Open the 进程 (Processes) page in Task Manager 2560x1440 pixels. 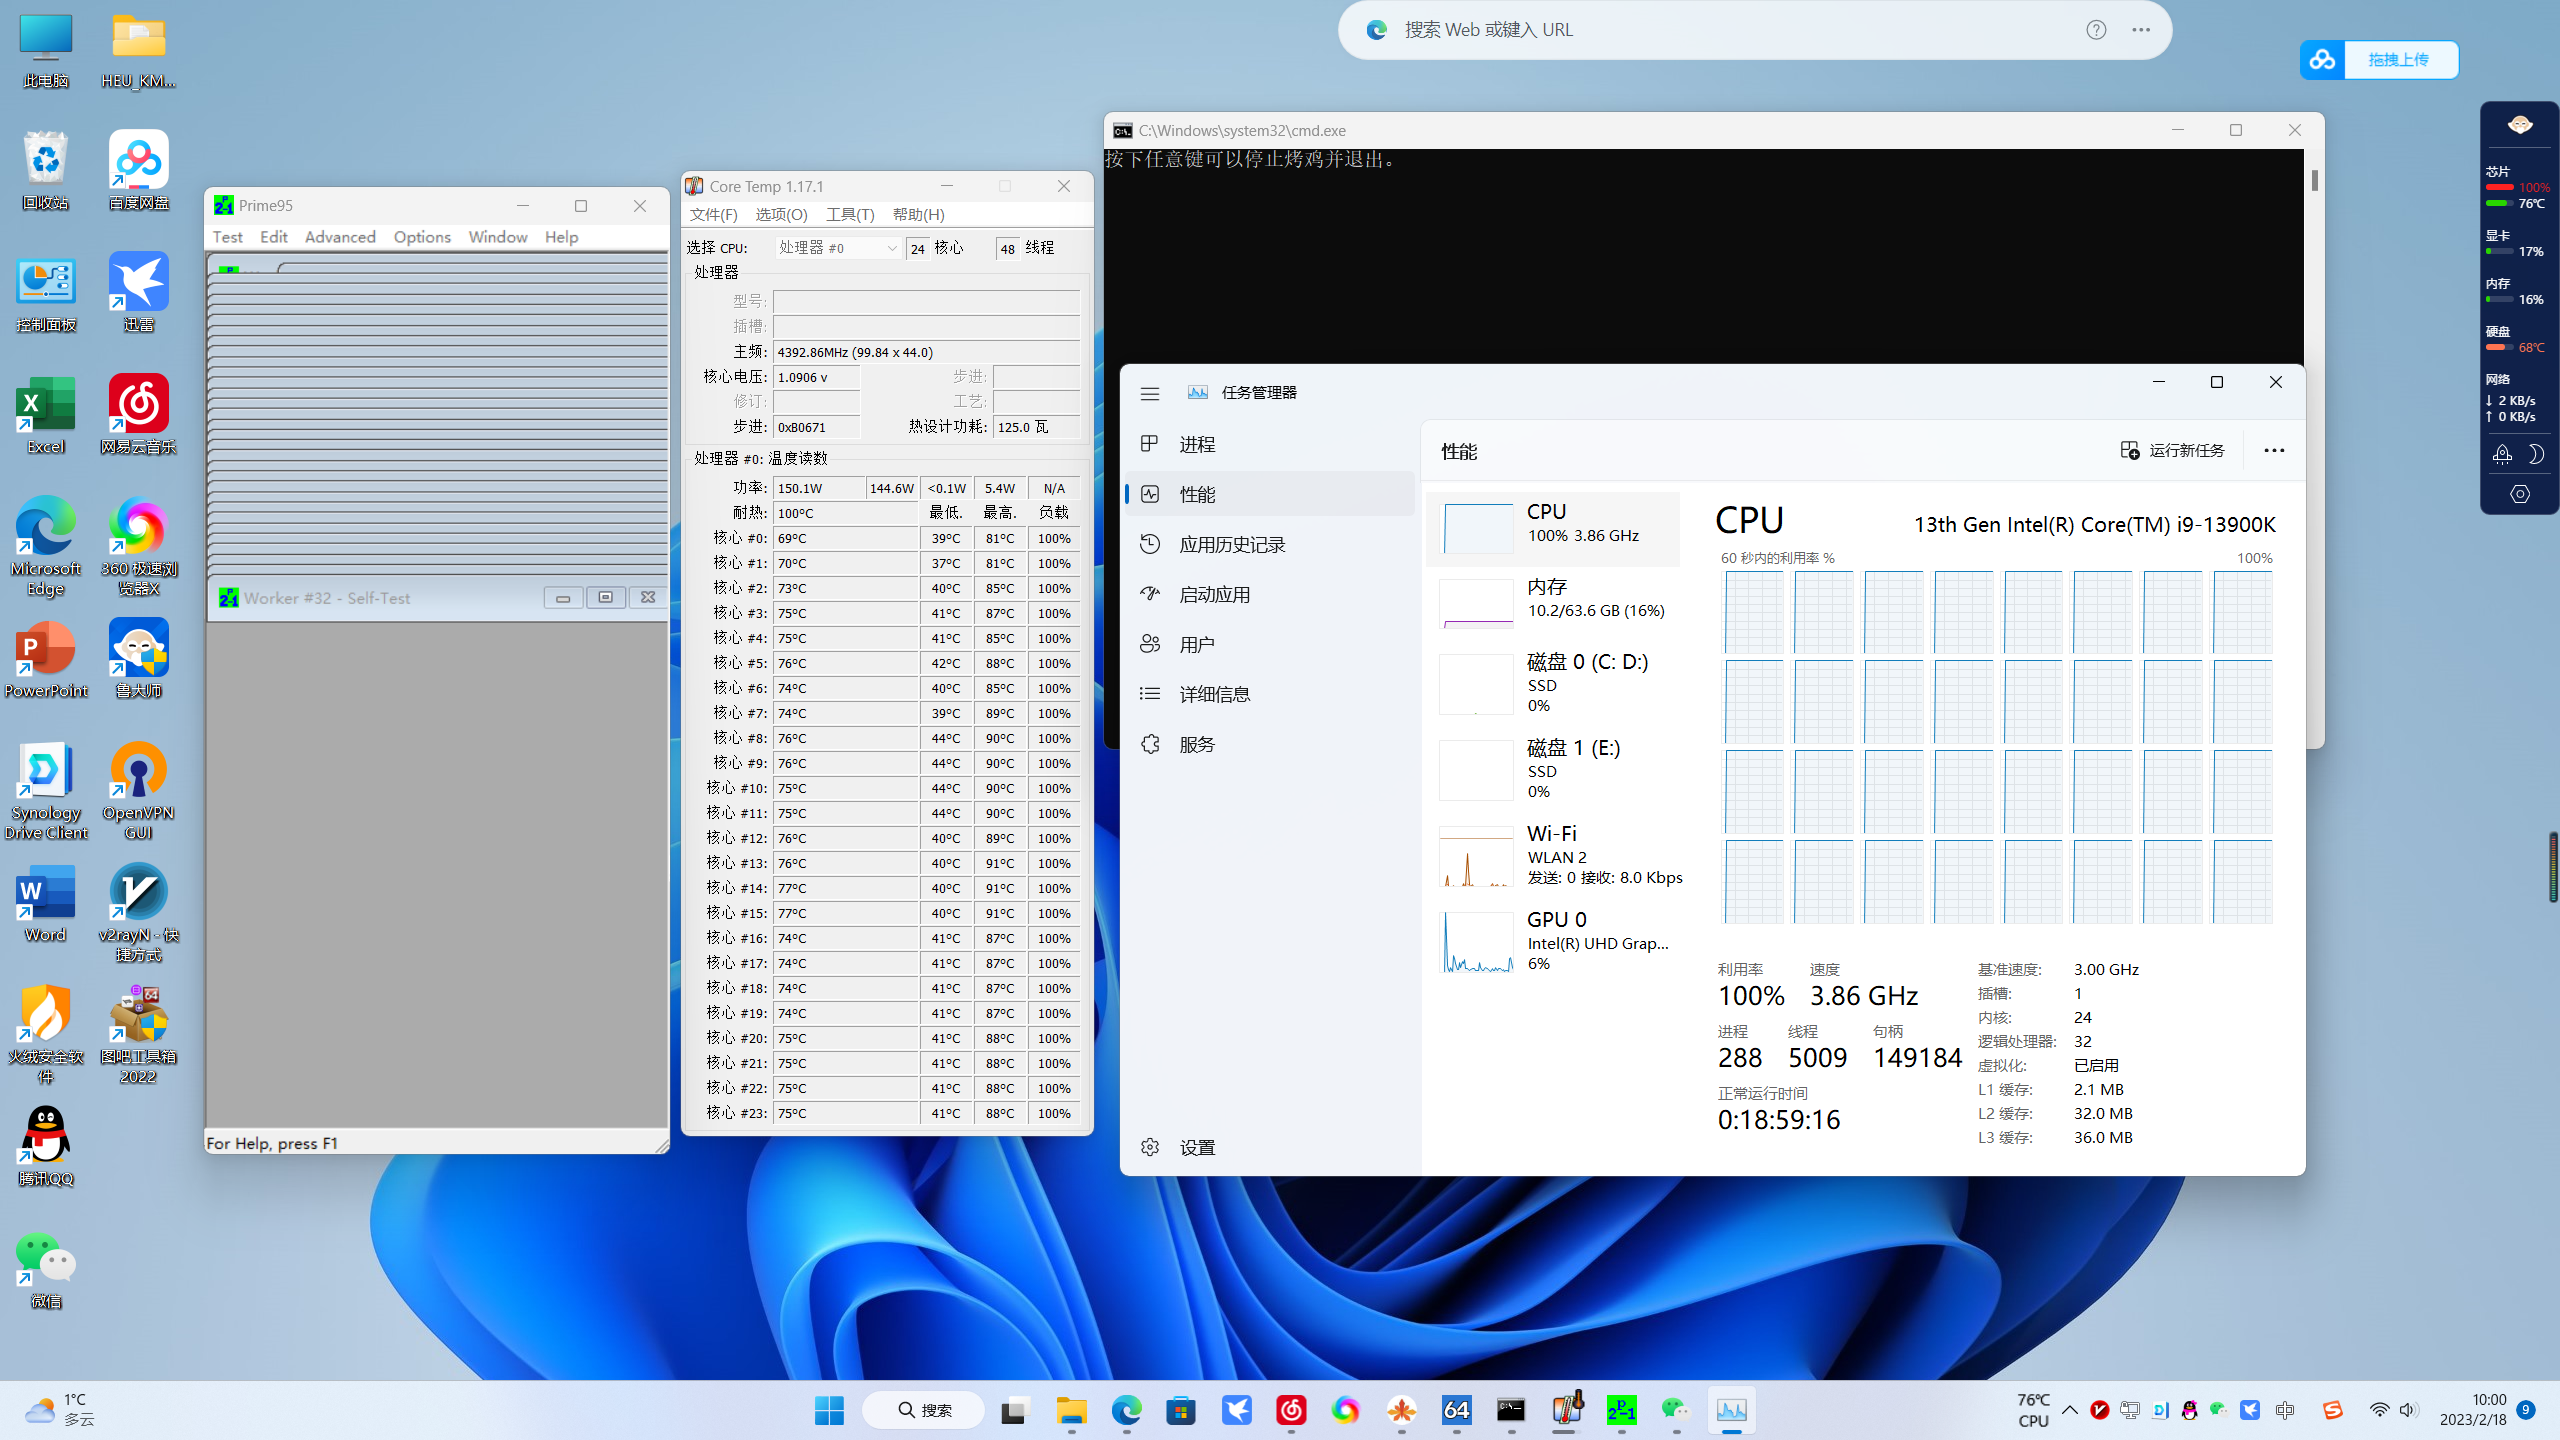[1270, 444]
